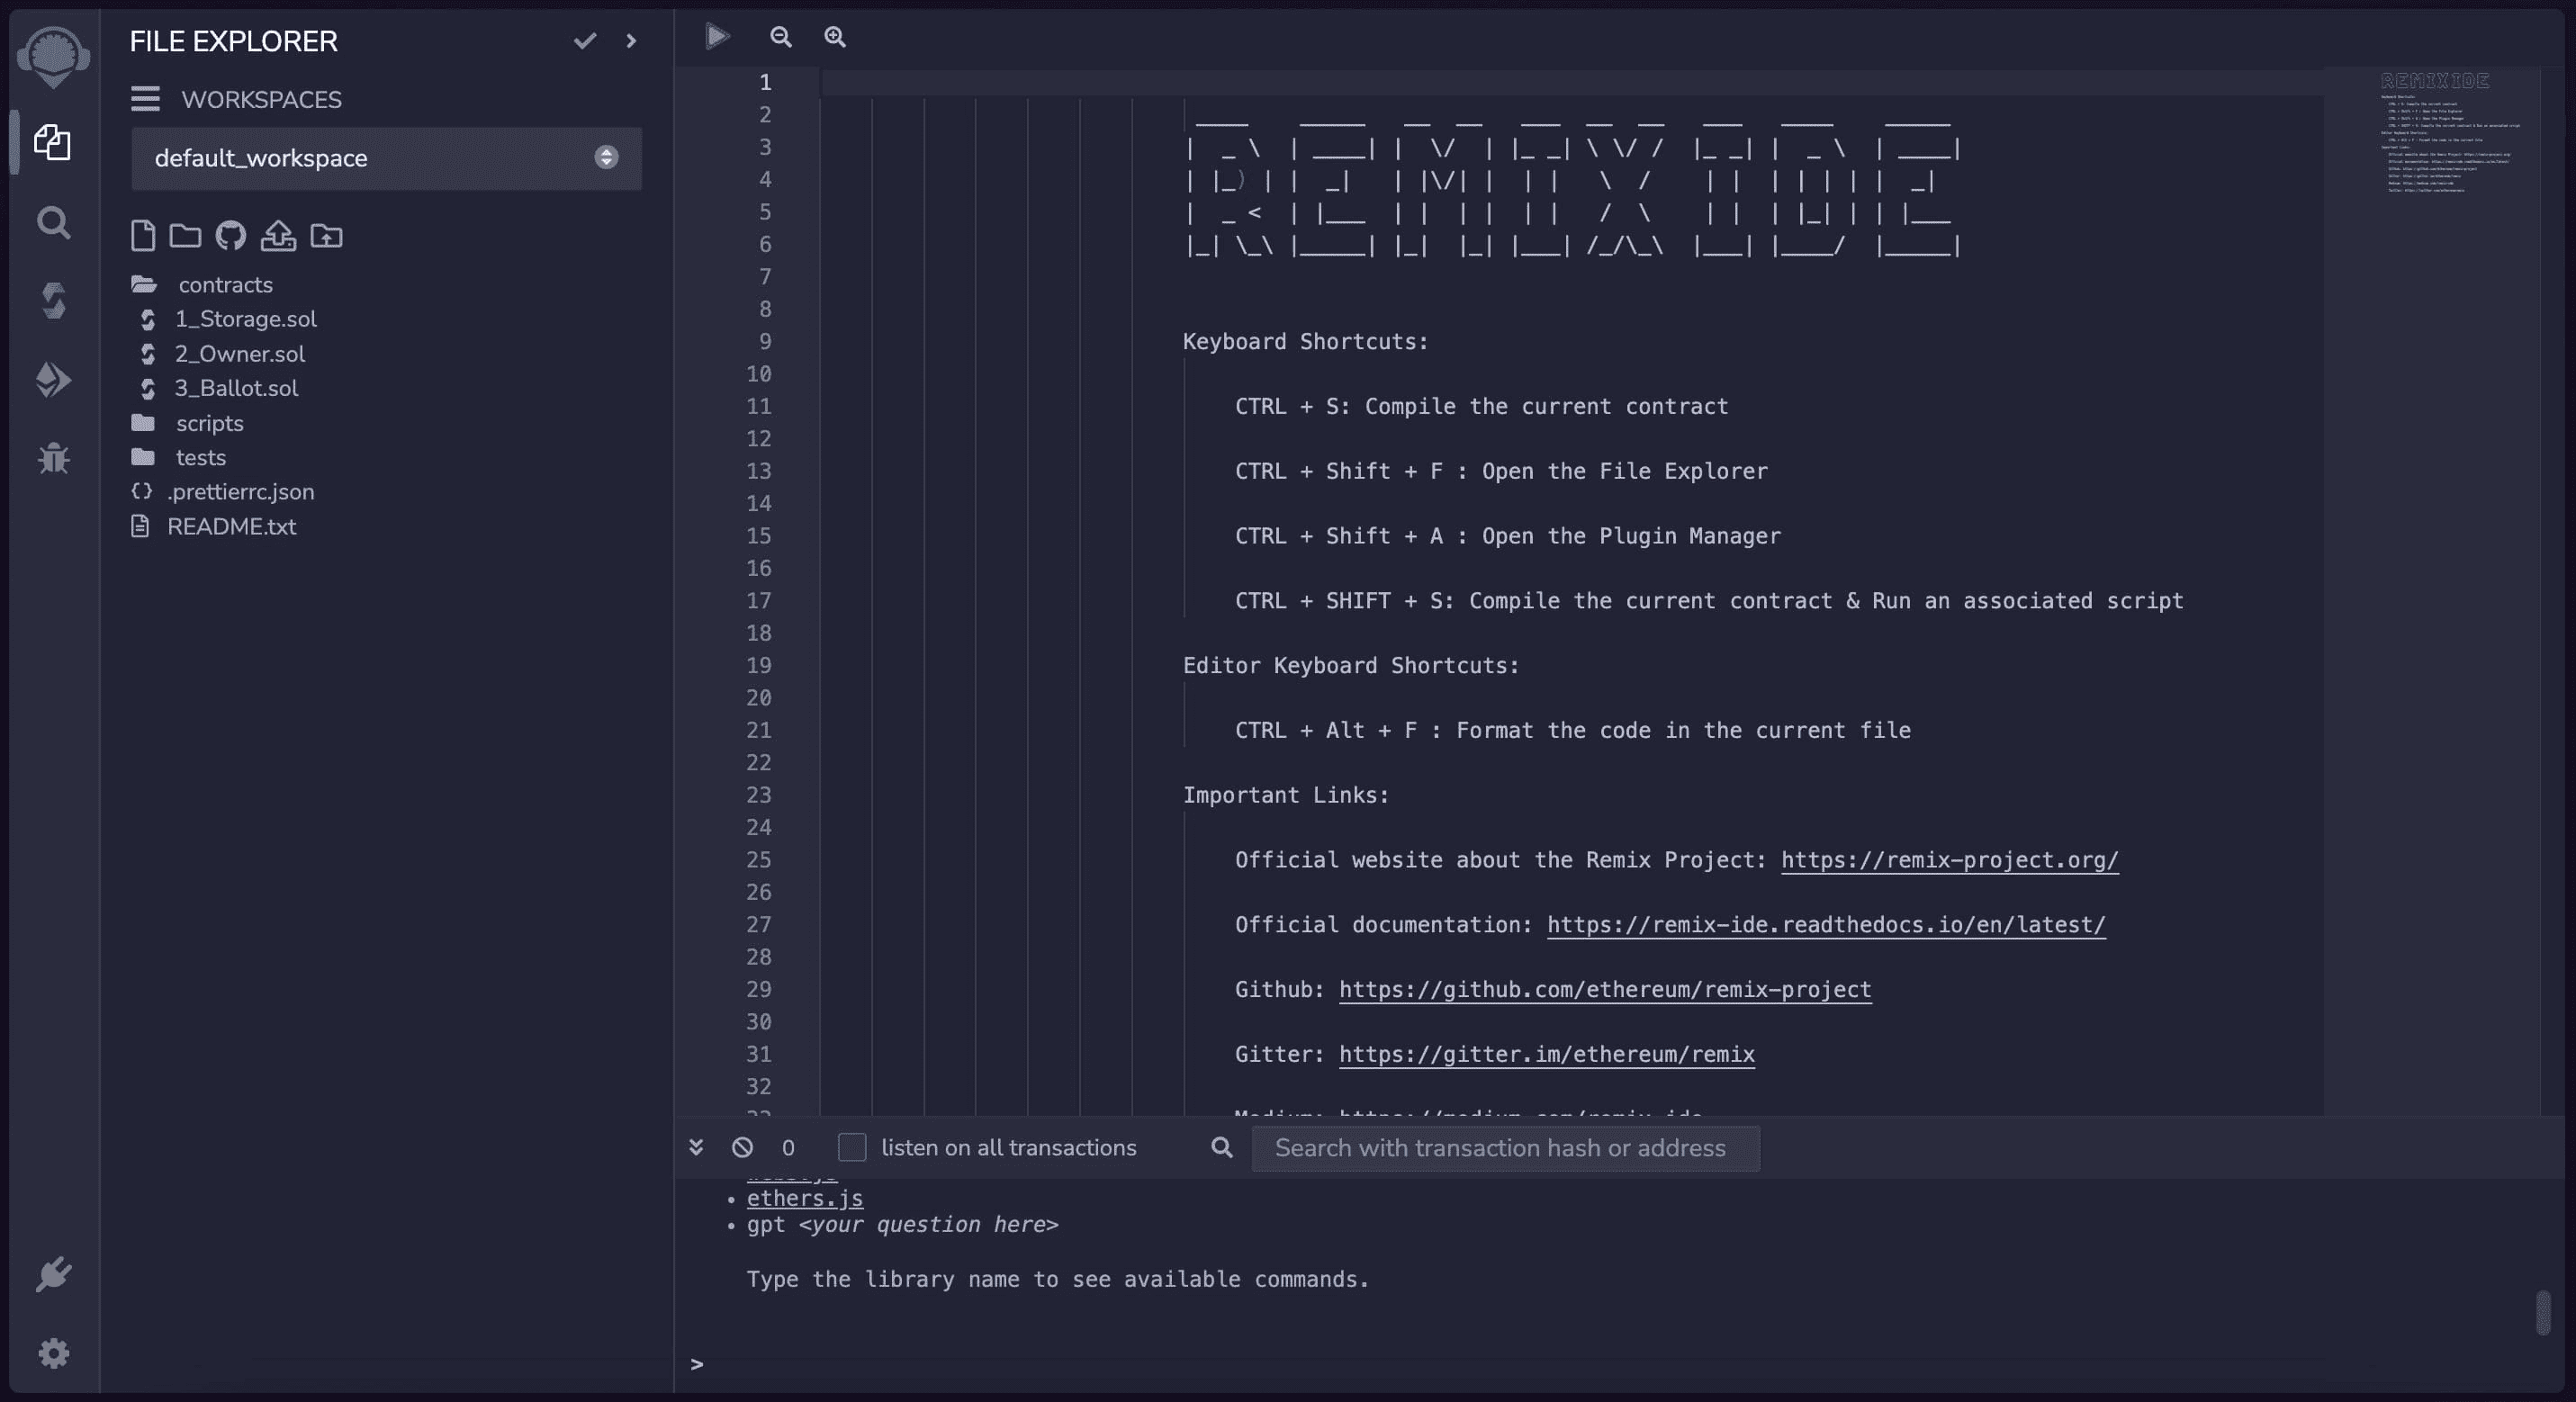Toggle the terminal collapse double-chevron
Viewport: 2576px width, 1402px height.
(x=696, y=1147)
